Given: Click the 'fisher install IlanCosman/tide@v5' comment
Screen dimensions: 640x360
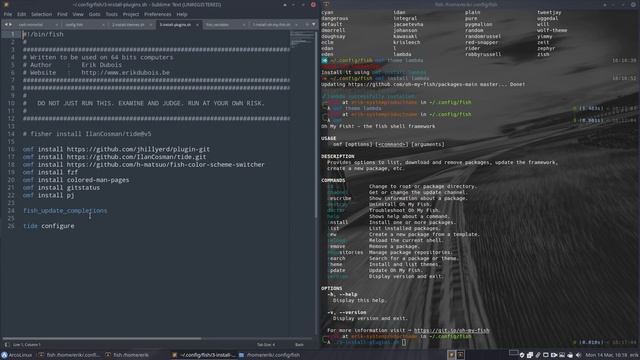Looking at the screenshot, I should pyautogui.click(x=87, y=134).
